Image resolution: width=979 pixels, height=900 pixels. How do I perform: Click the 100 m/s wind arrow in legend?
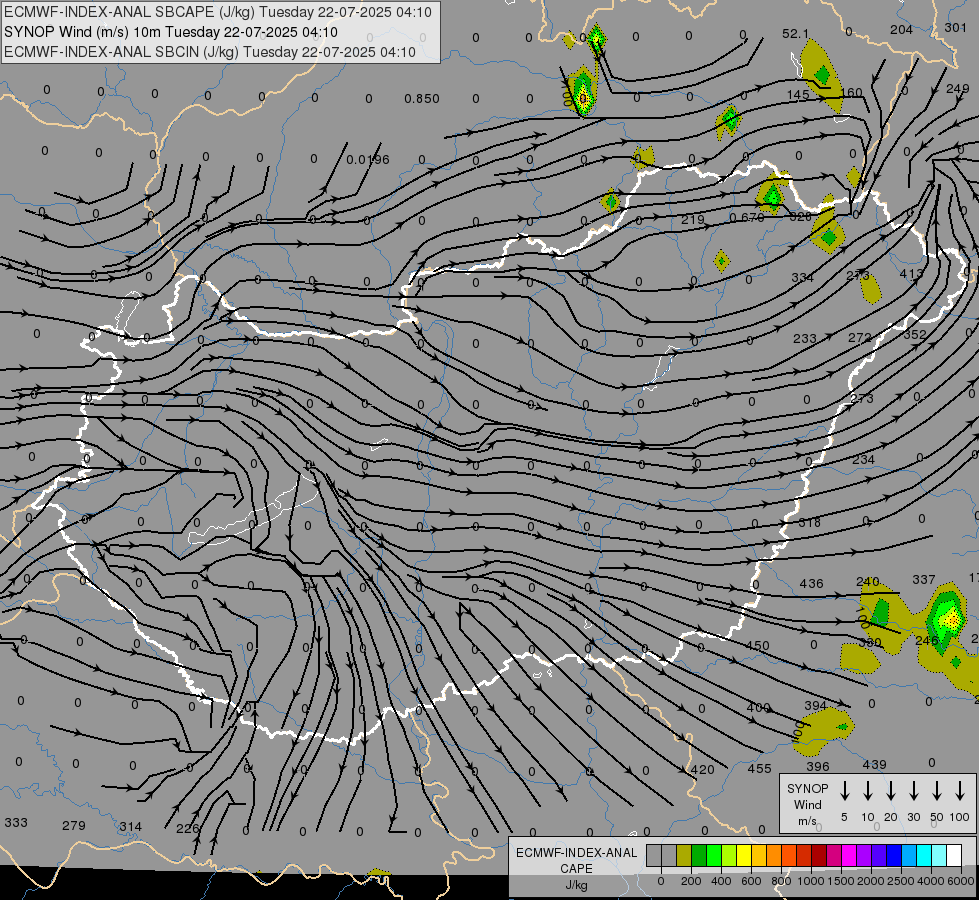(x=960, y=791)
